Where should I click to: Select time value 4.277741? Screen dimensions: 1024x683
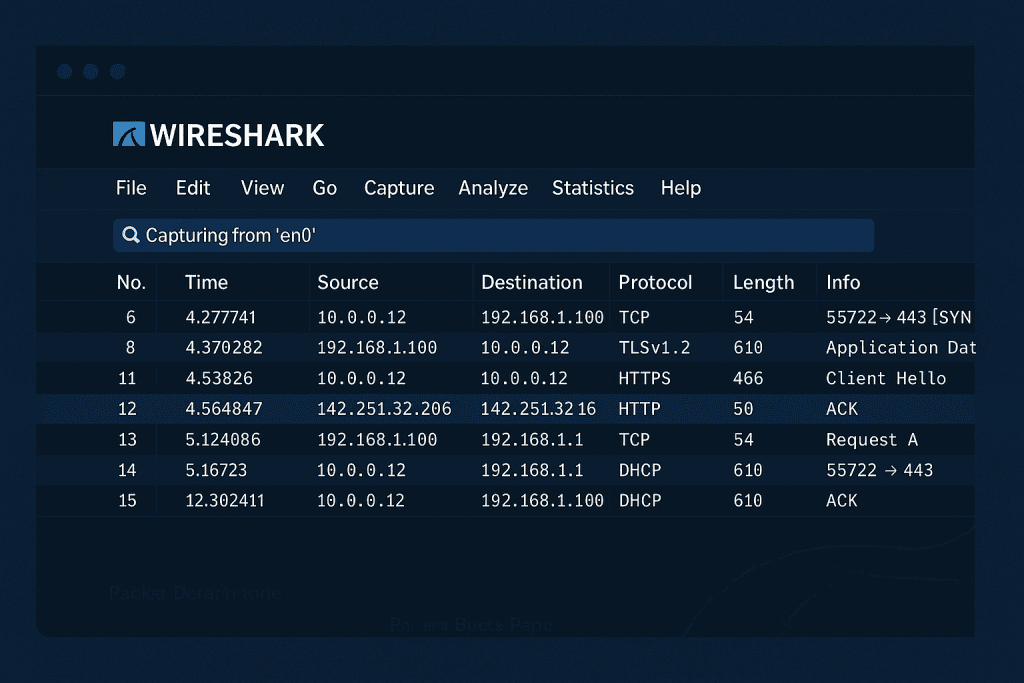[x=221, y=317]
